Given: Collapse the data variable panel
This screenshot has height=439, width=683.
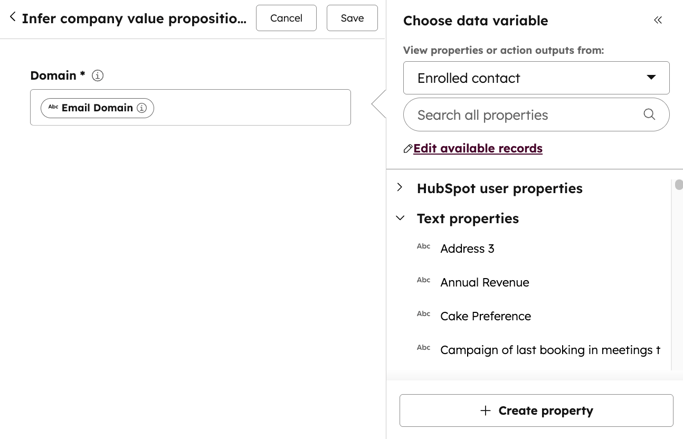Looking at the screenshot, I should [x=658, y=20].
